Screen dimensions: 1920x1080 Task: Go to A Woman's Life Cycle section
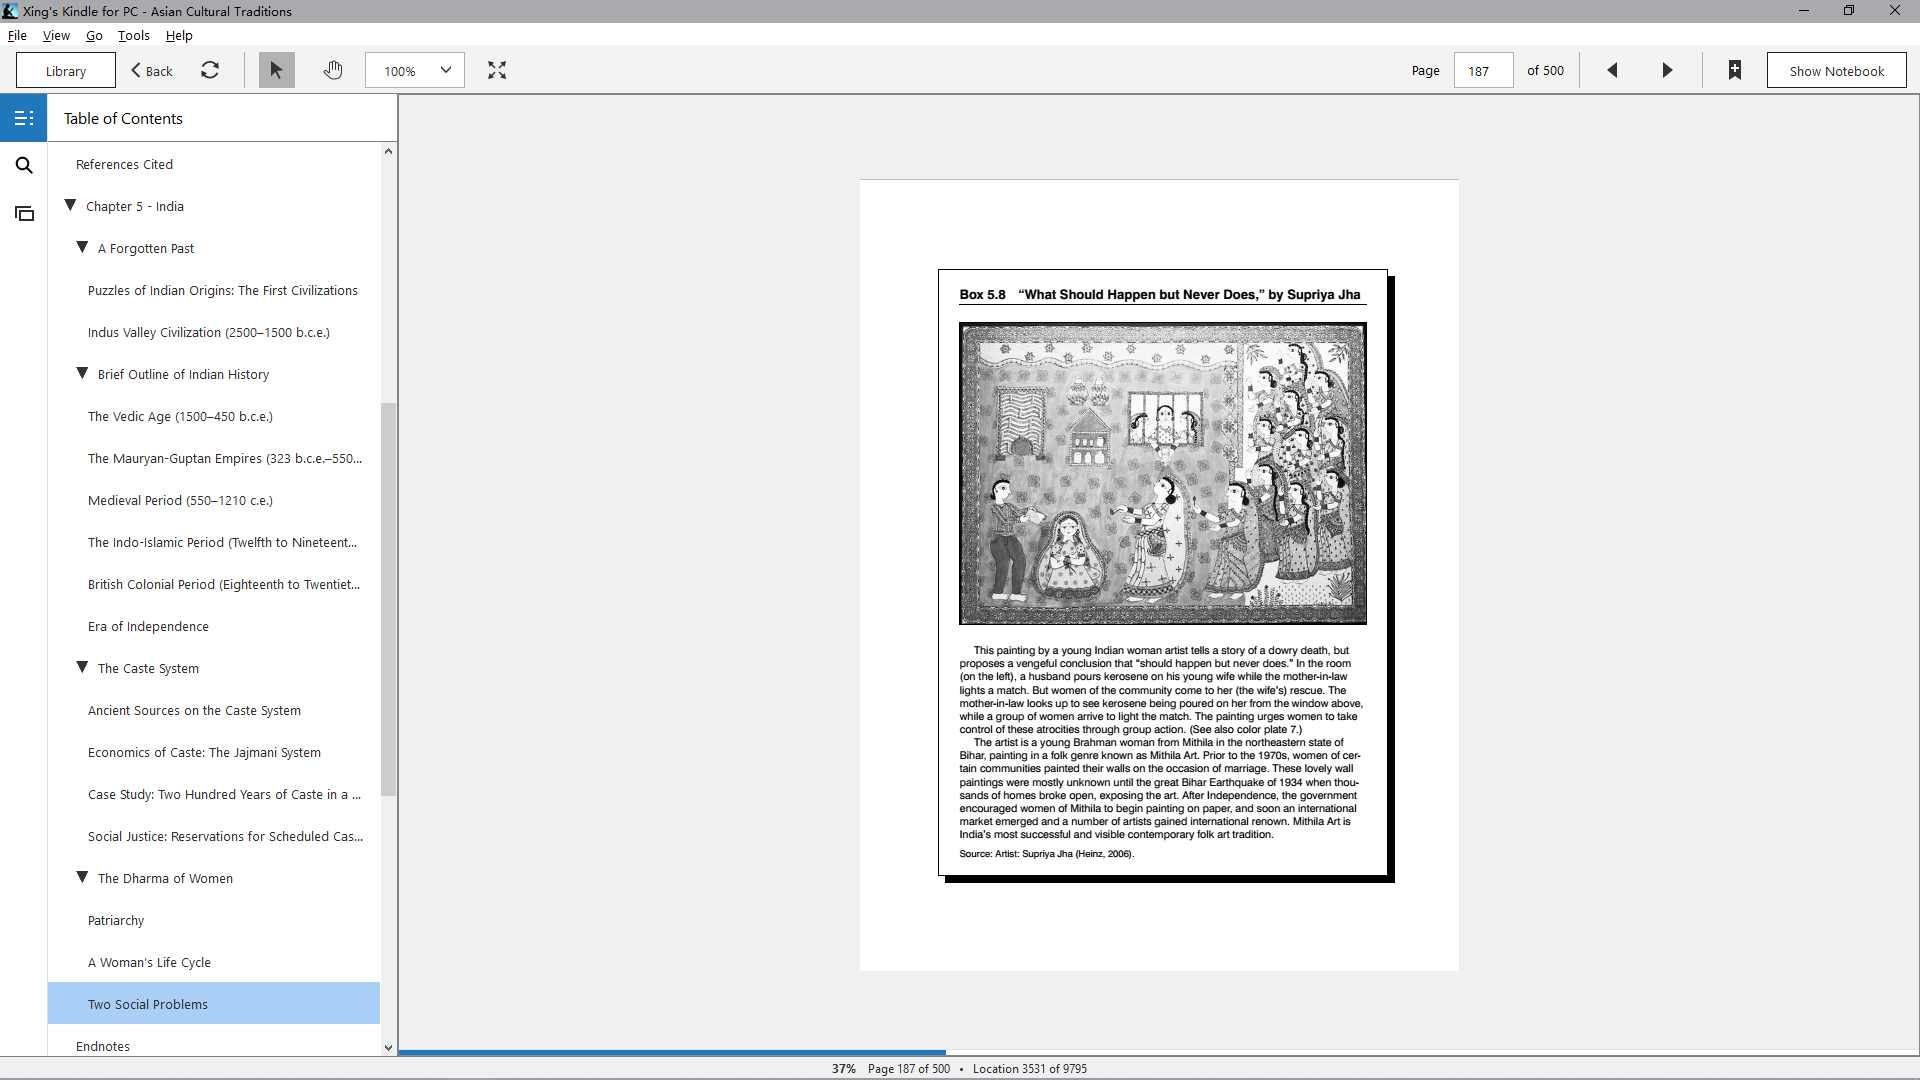(149, 962)
